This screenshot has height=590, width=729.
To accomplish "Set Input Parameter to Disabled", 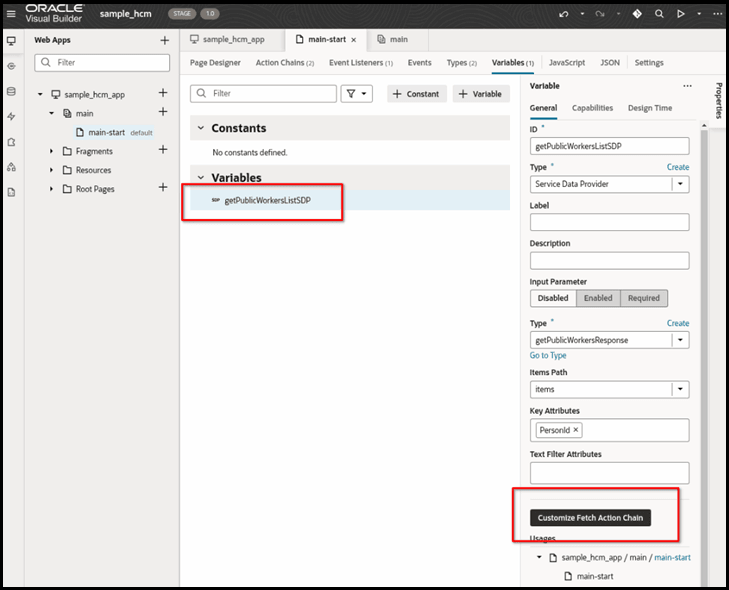I will [x=553, y=298].
